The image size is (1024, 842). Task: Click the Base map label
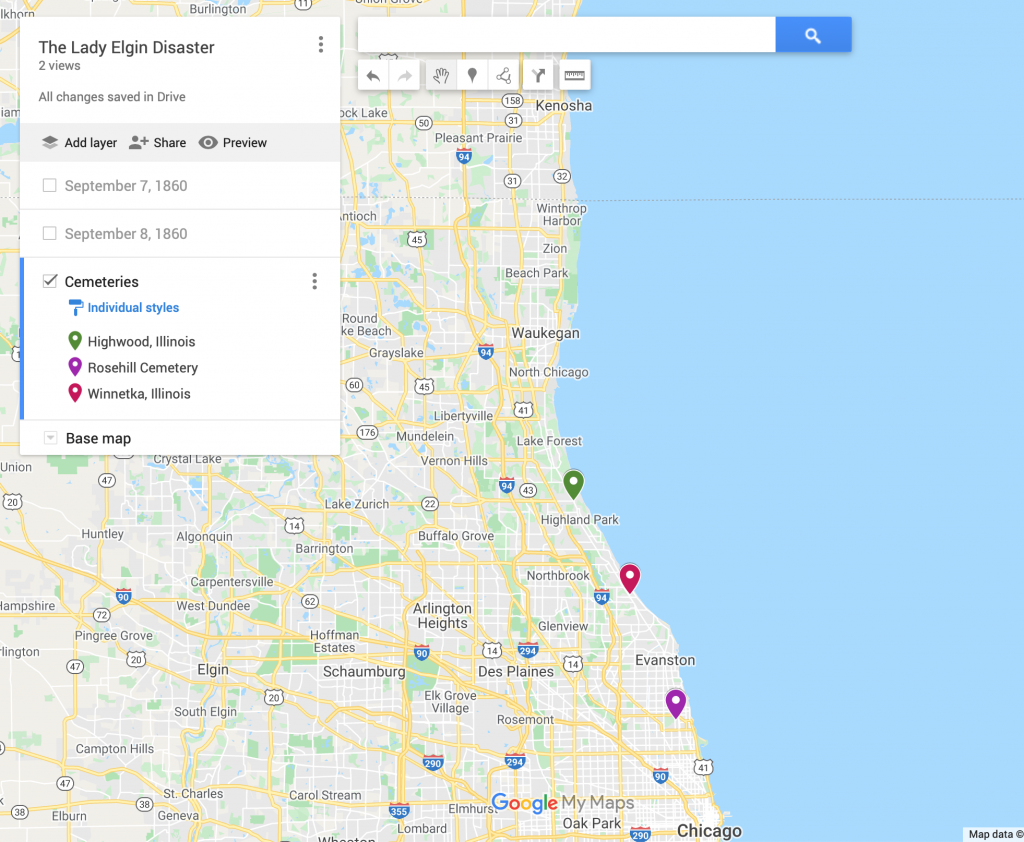(99, 438)
